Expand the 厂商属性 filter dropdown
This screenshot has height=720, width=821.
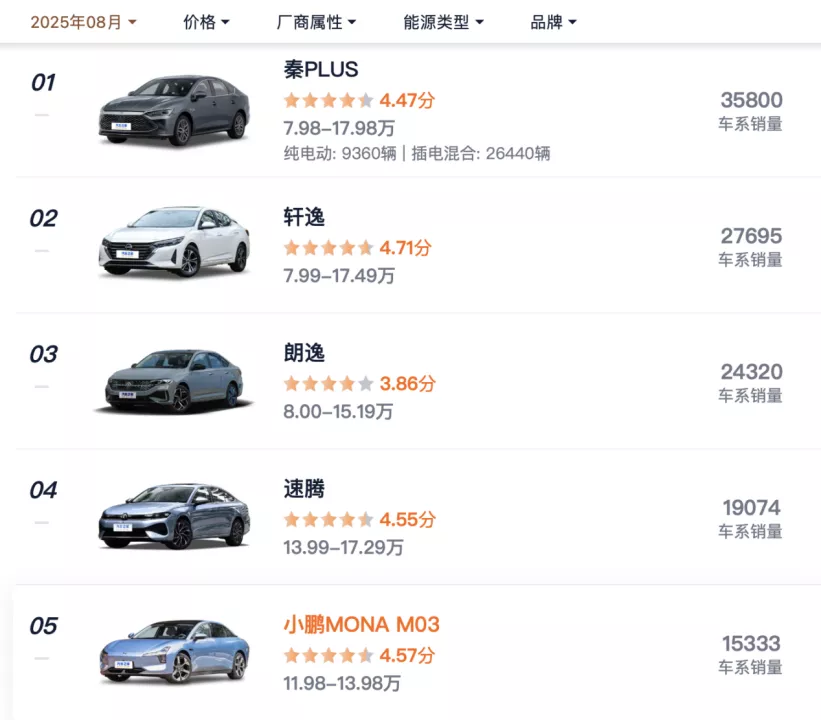tap(315, 22)
